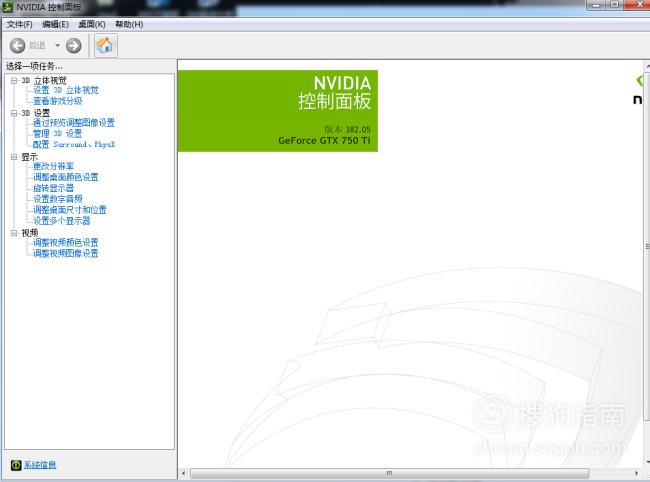The image size is (650, 482).
Task: Open the 帮助(H) menu
Action: tap(129, 24)
